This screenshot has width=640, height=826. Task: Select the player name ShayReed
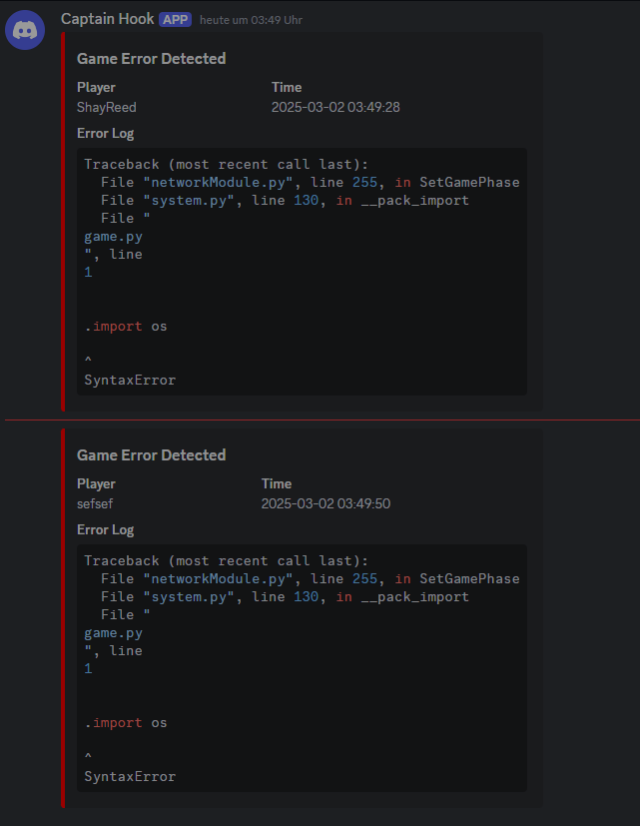point(105,107)
